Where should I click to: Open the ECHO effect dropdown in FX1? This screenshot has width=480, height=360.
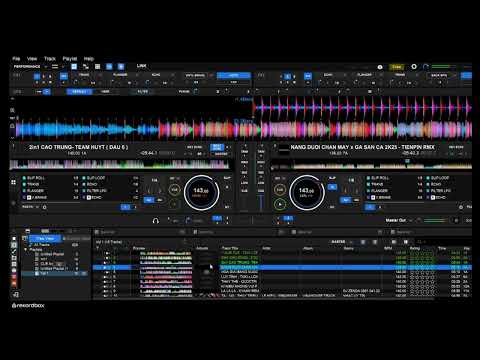[x=157, y=75]
